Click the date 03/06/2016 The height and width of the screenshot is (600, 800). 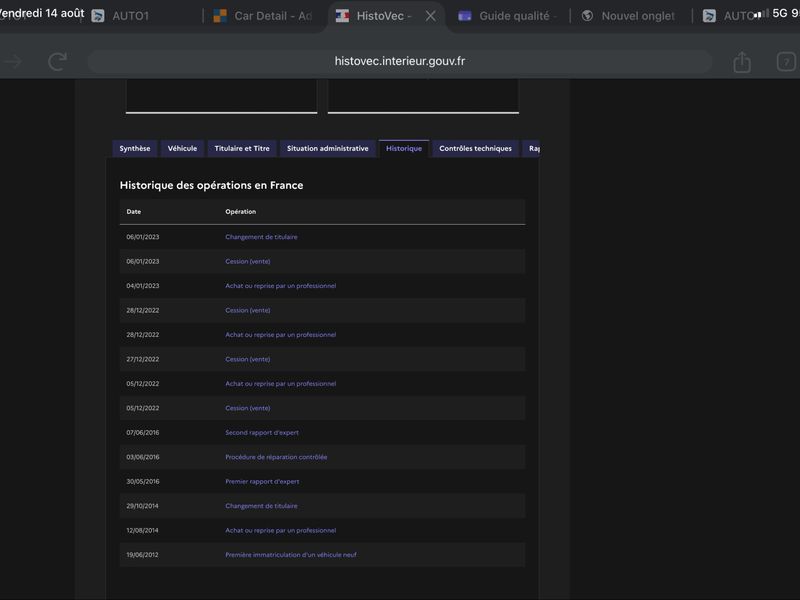[143, 457]
